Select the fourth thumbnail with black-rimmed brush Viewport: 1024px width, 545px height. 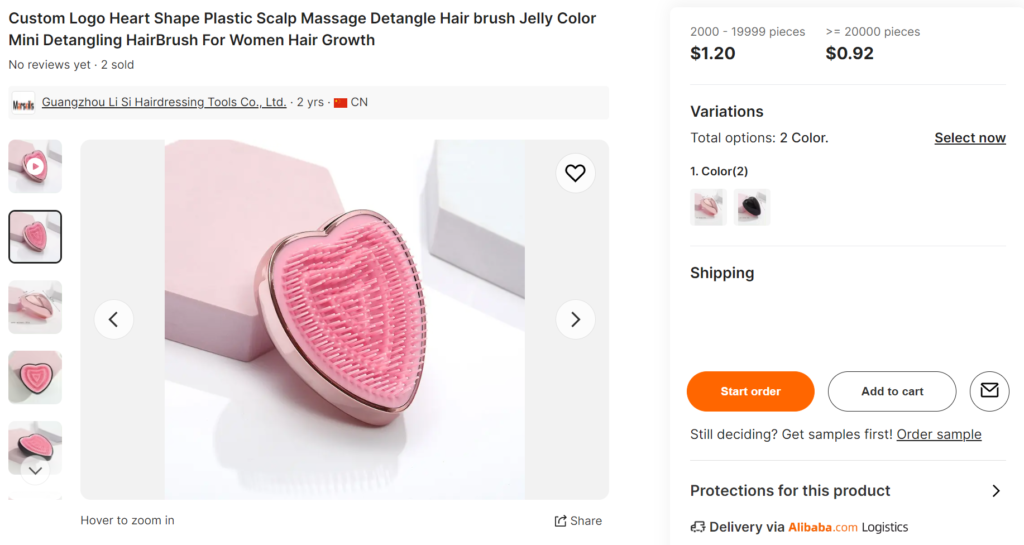click(35, 377)
